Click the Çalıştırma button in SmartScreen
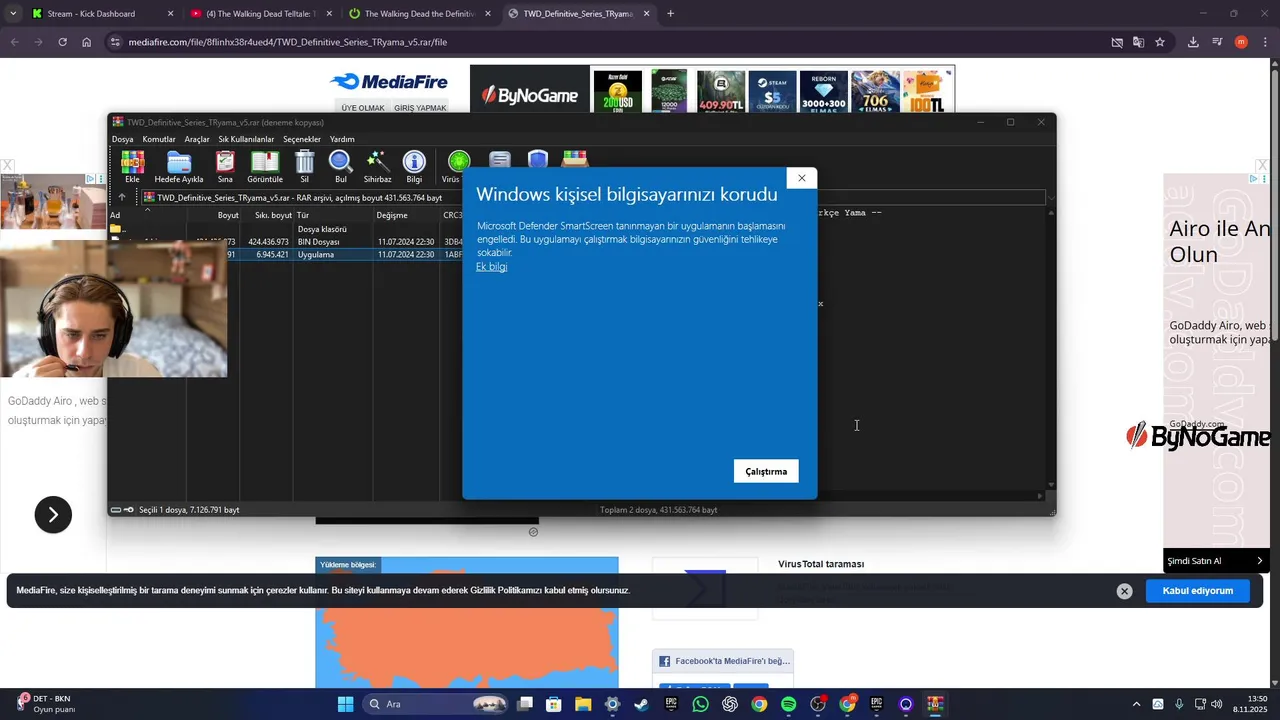This screenshot has height=720, width=1280. (766, 471)
